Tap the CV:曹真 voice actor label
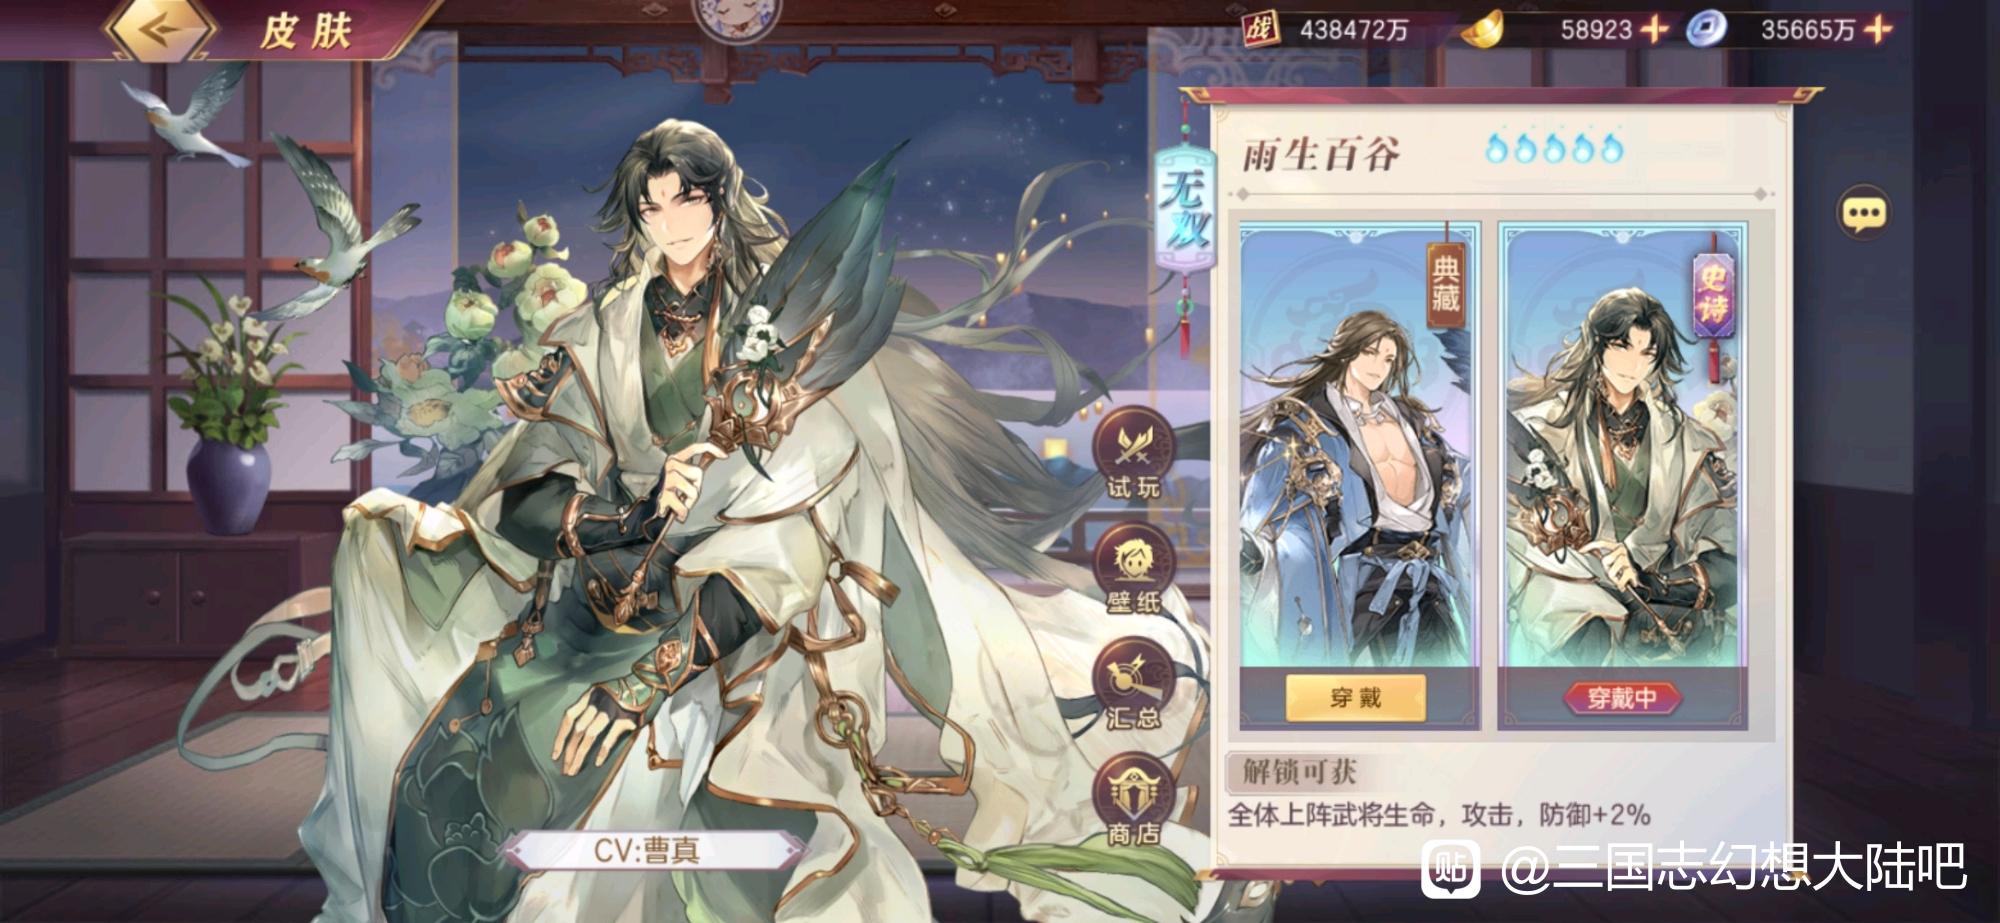Image resolution: width=2000 pixels, height=923 pixels. 648,850
